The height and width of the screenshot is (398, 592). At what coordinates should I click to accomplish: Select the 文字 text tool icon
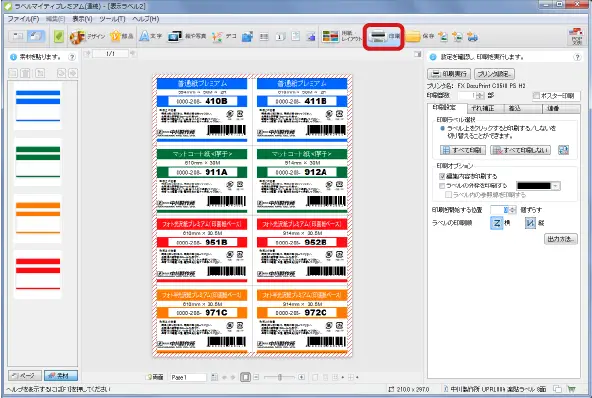point(144,36)
